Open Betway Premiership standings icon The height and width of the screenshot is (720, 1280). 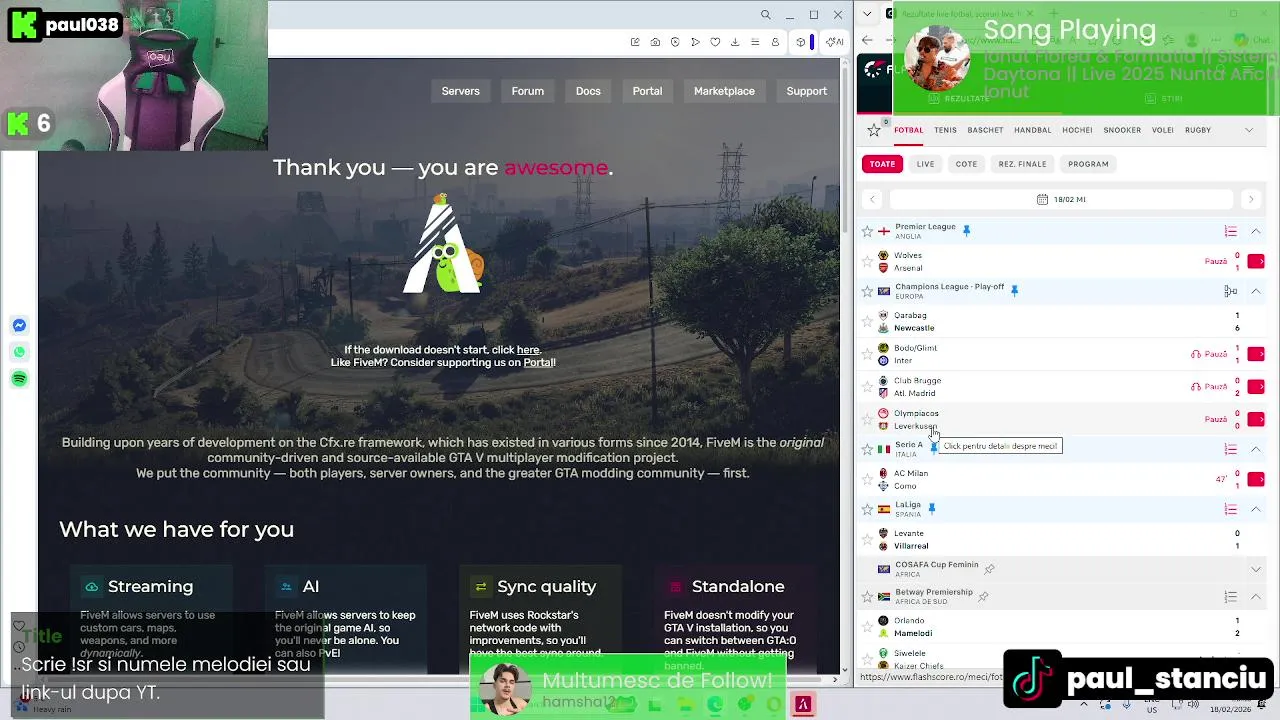click(x=1231, y=597)
